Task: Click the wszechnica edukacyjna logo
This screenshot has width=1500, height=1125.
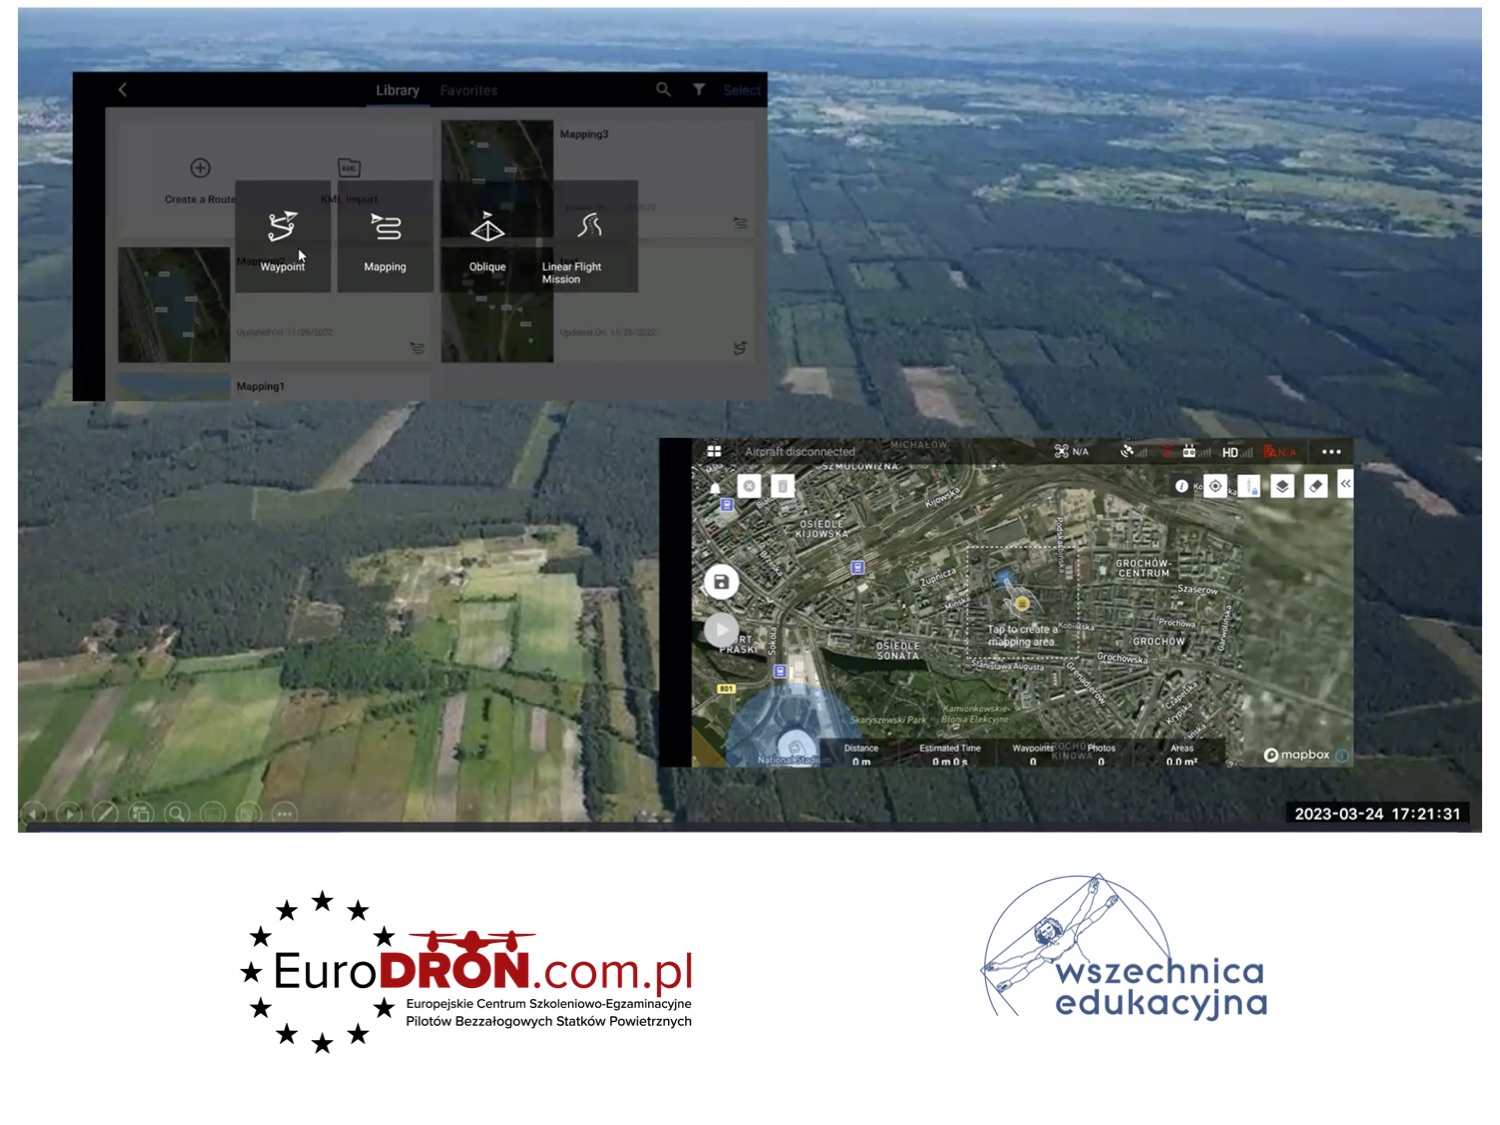Action: coord(1125,946)
